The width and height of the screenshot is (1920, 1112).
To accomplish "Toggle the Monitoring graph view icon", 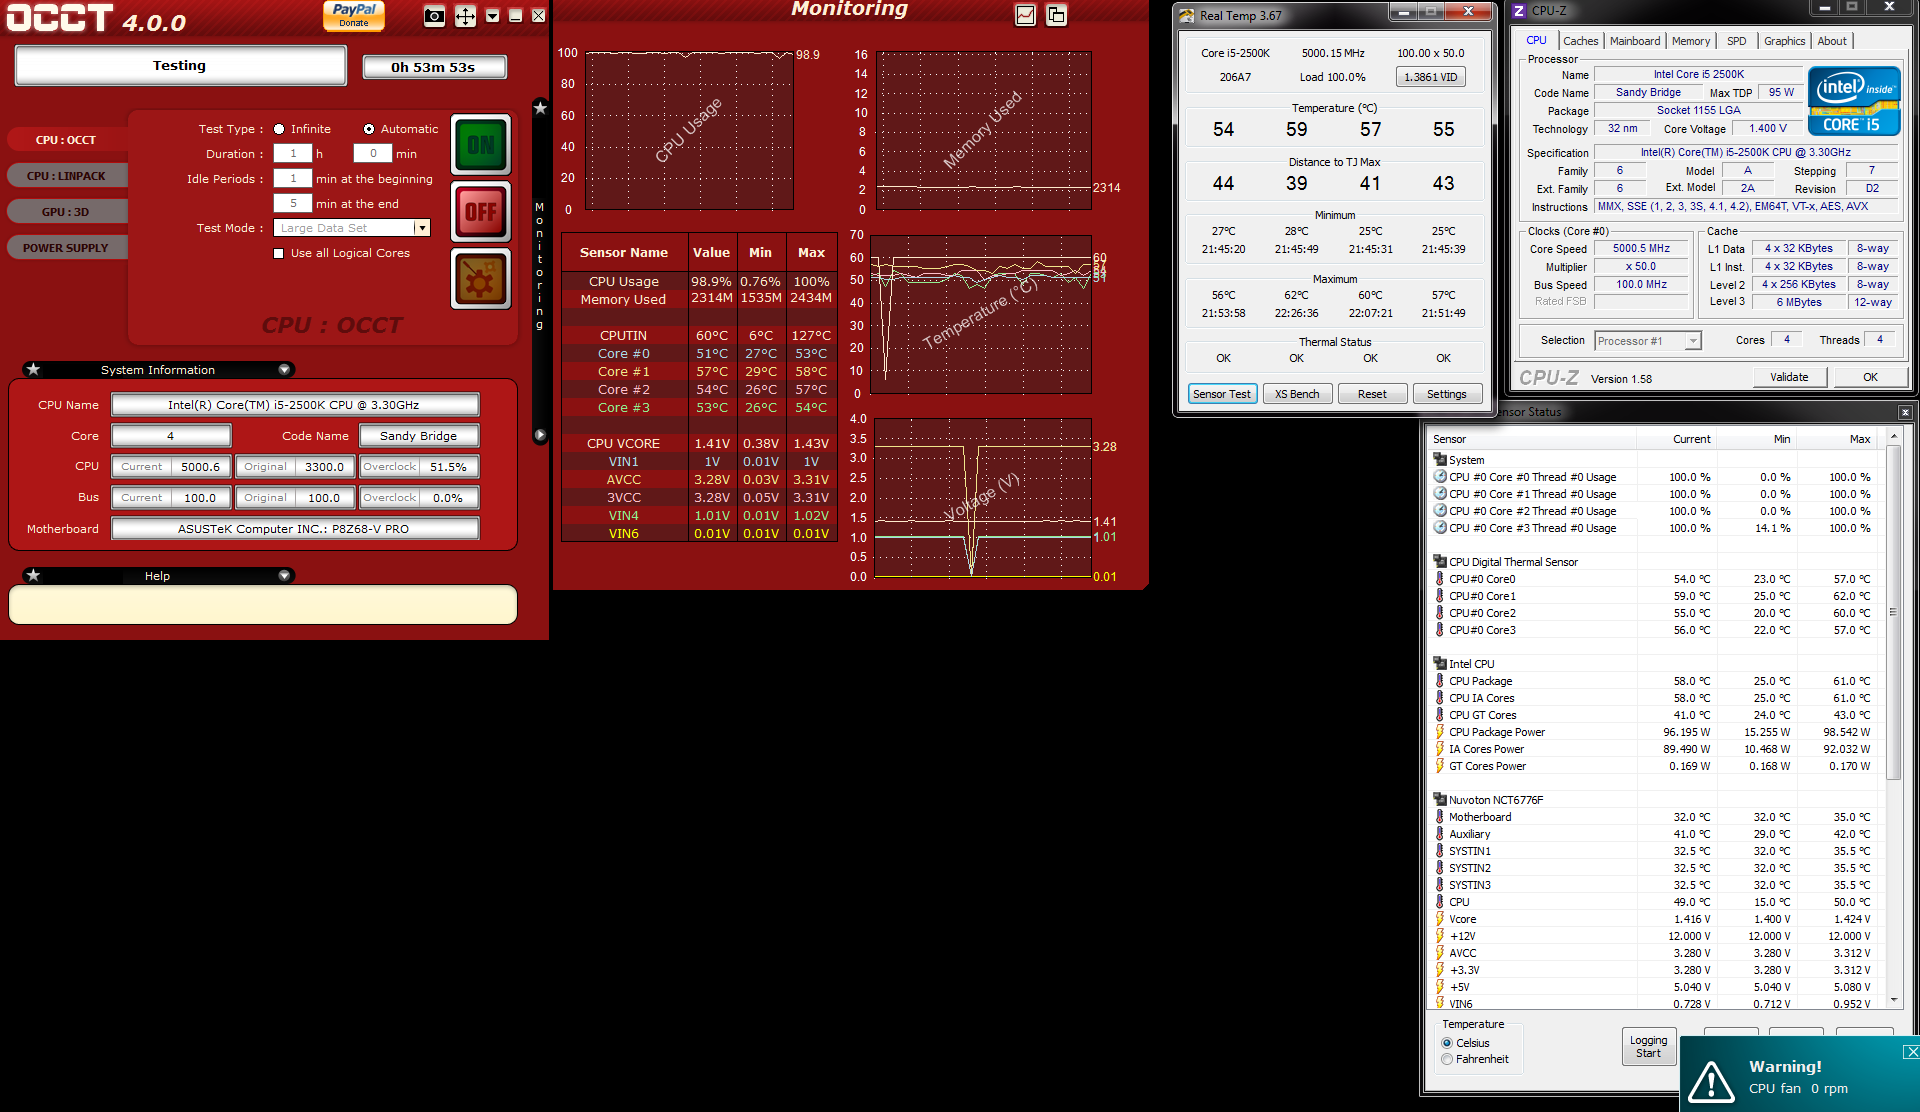I will click(1025, 15).
